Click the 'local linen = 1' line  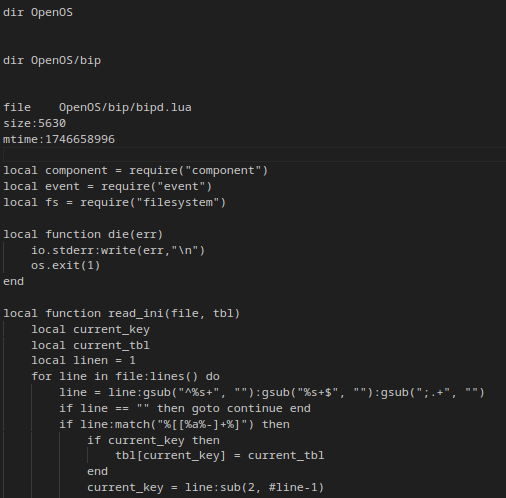pos(83,361)
